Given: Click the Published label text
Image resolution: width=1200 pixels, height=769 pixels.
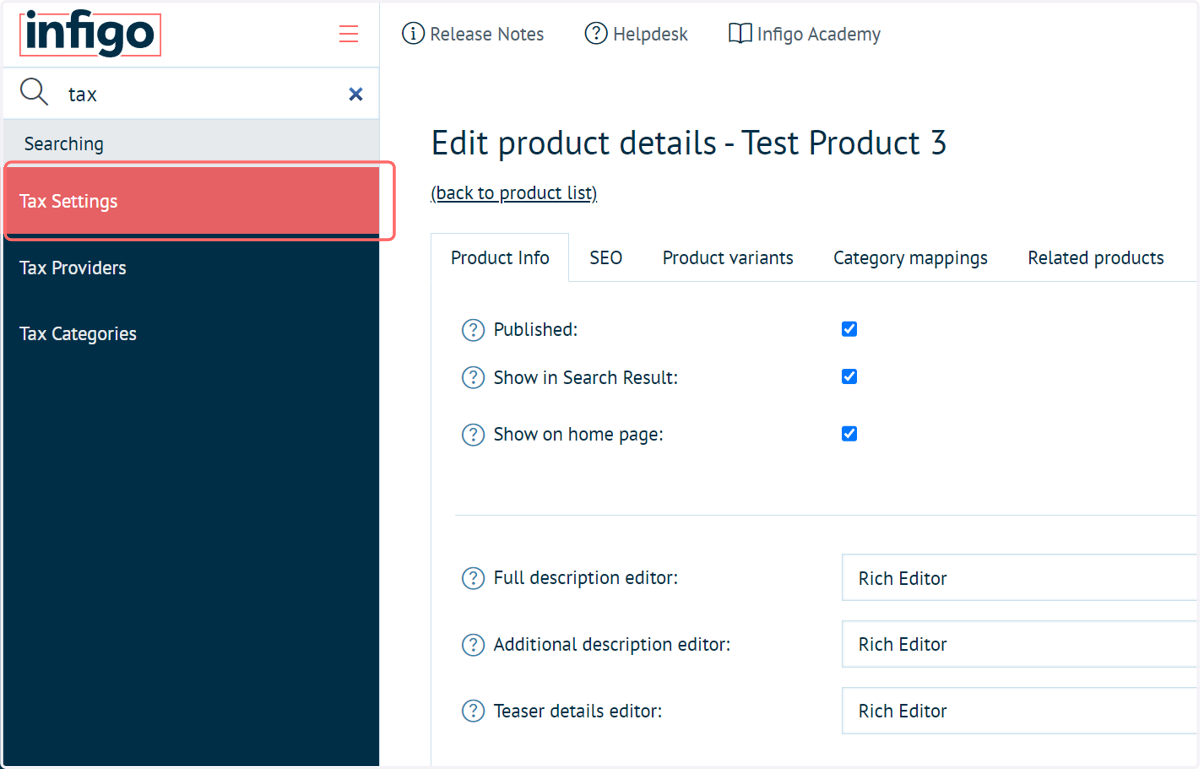Looking at the screenshot, I should pos(536,330).
